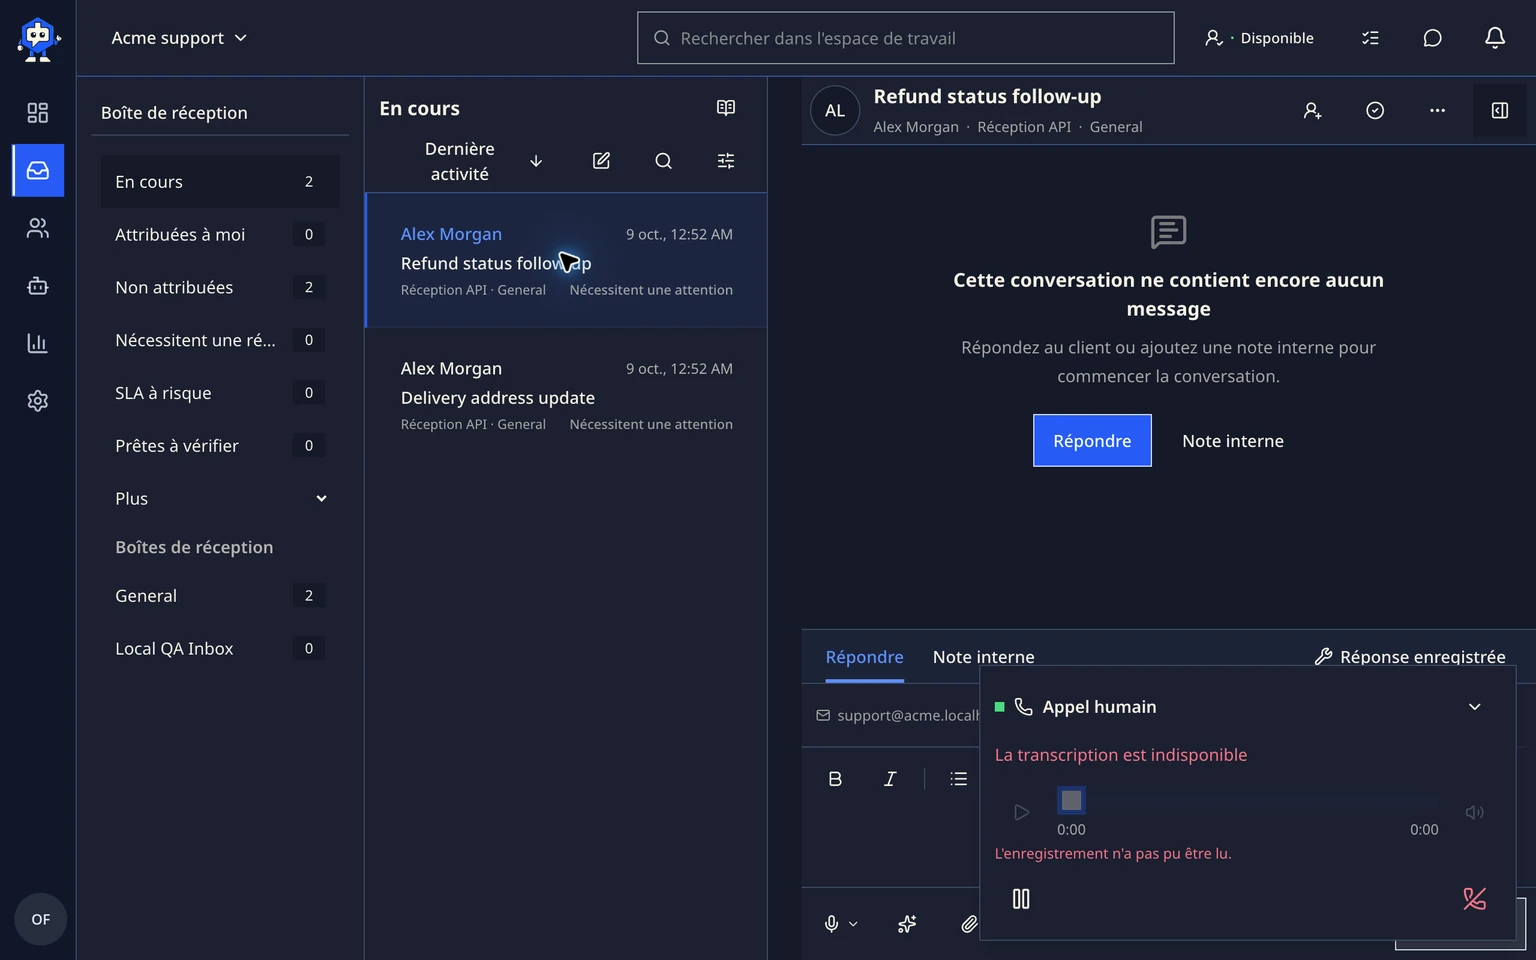The height and width of the screenshot is (960, 1536).
Task: Open the reports chart icon in sidebar
Action: pyautogui.click(x=38, y=344)
